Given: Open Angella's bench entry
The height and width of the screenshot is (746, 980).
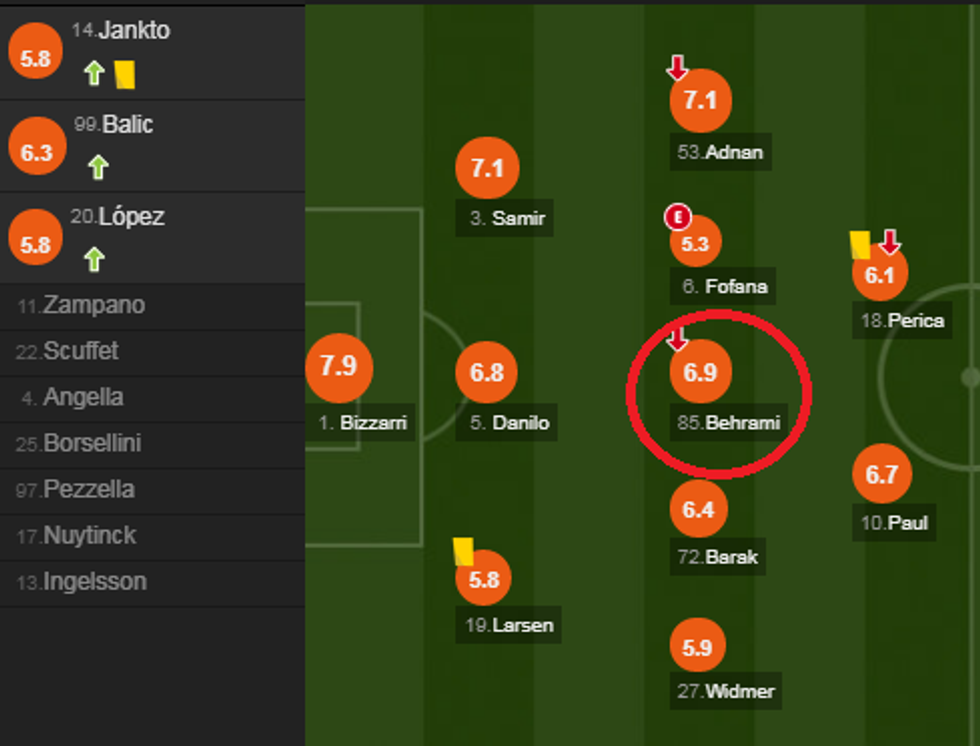Looking at the screenshot, I should tap(82, 397).
